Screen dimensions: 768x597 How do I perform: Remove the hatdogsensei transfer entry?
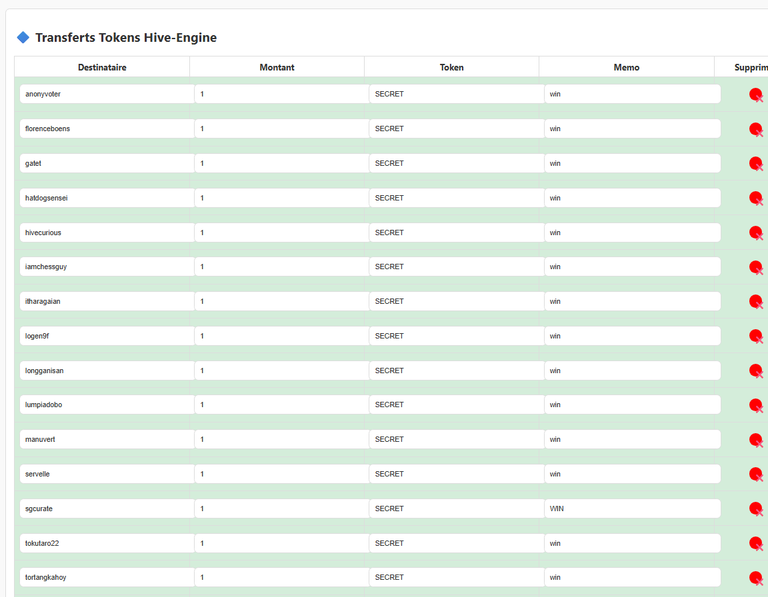pos(756,198)
